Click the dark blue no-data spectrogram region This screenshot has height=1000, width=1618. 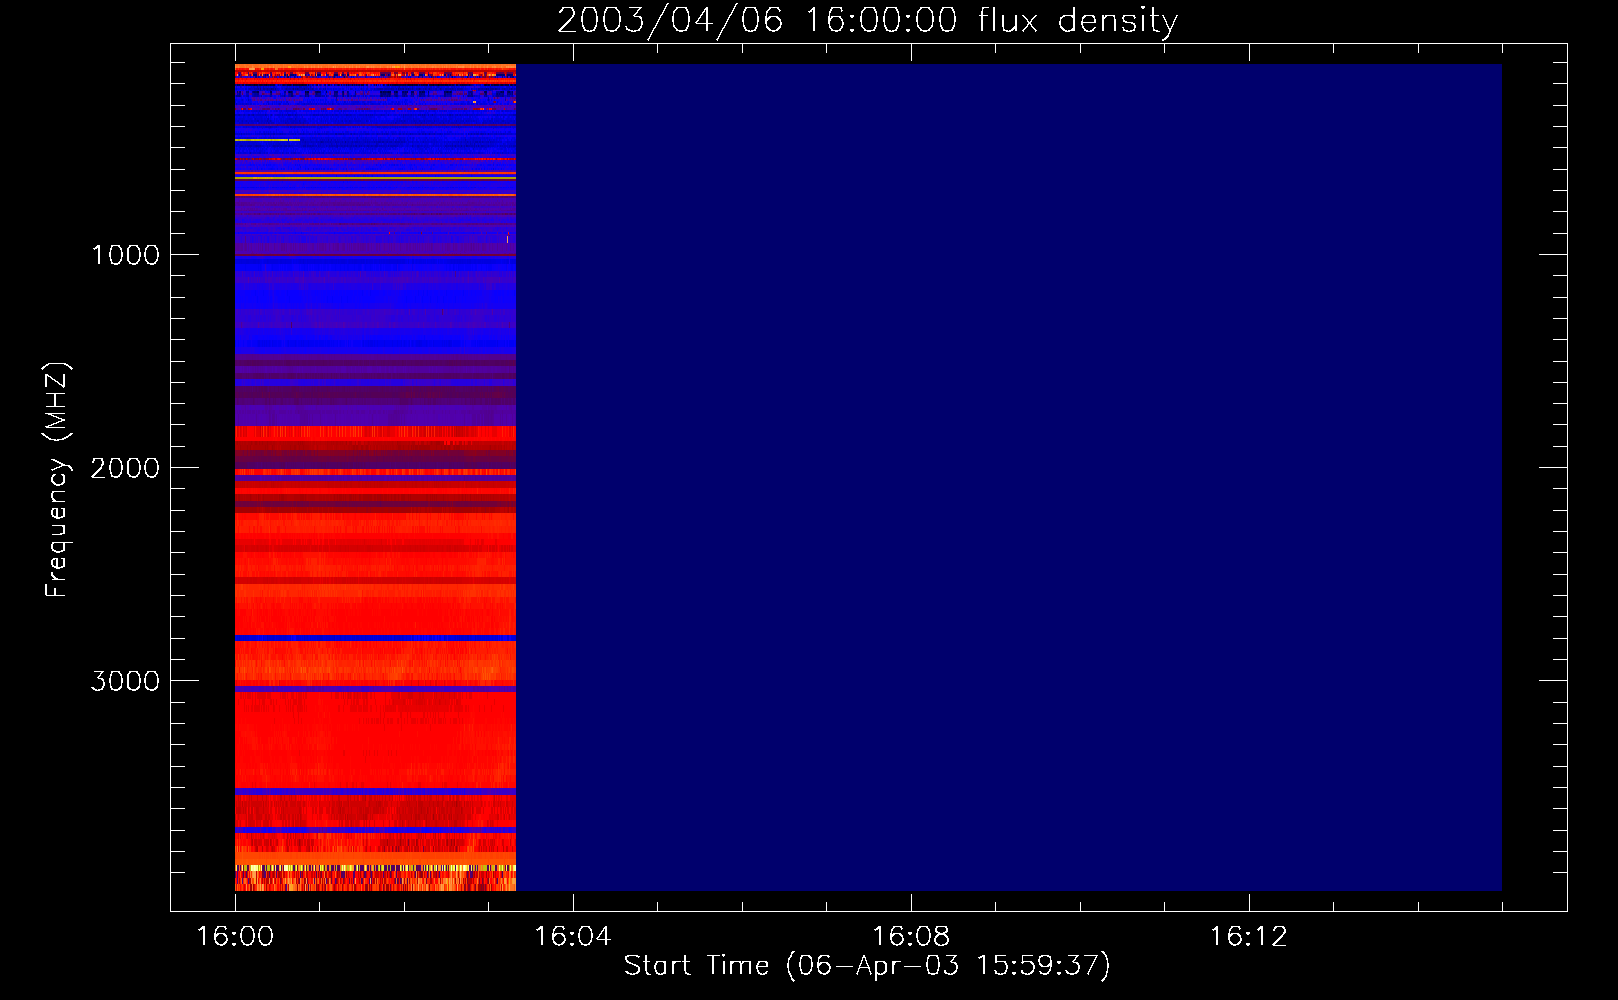[x=1009, y=478]
